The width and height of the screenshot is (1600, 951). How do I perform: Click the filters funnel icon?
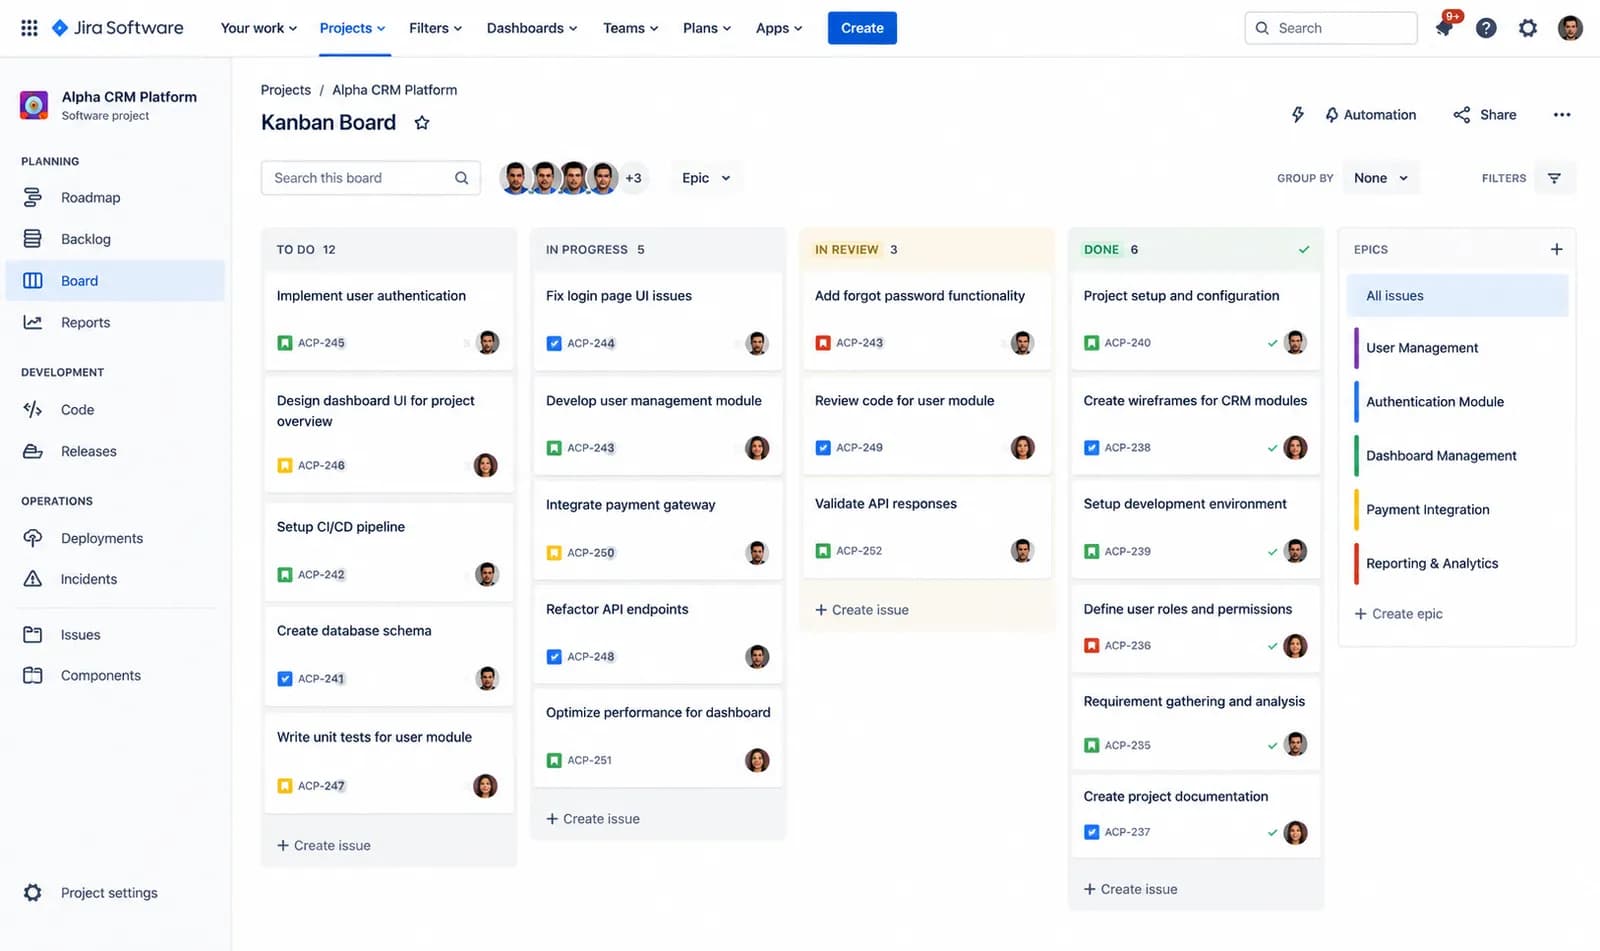pos(1554,178)
